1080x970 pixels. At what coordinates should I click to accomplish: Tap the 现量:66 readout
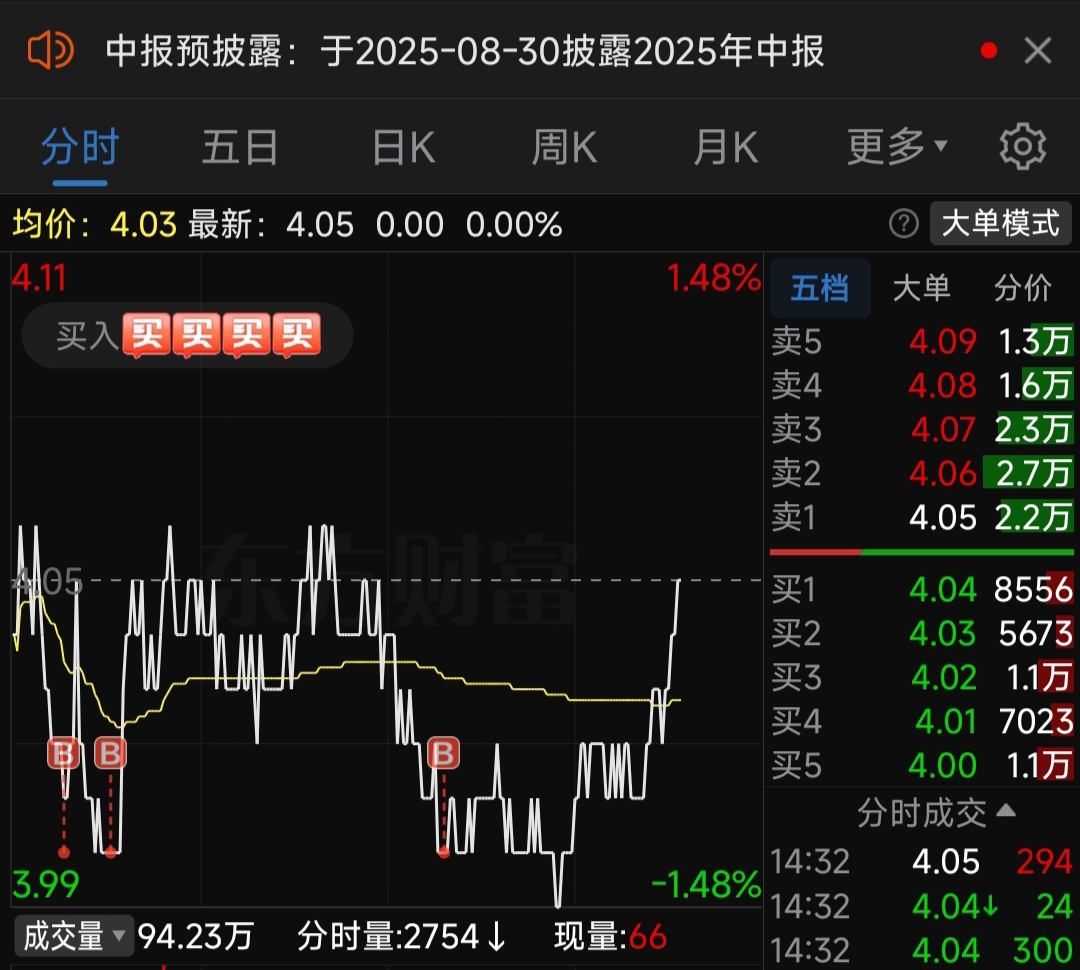tap(610, 936)
